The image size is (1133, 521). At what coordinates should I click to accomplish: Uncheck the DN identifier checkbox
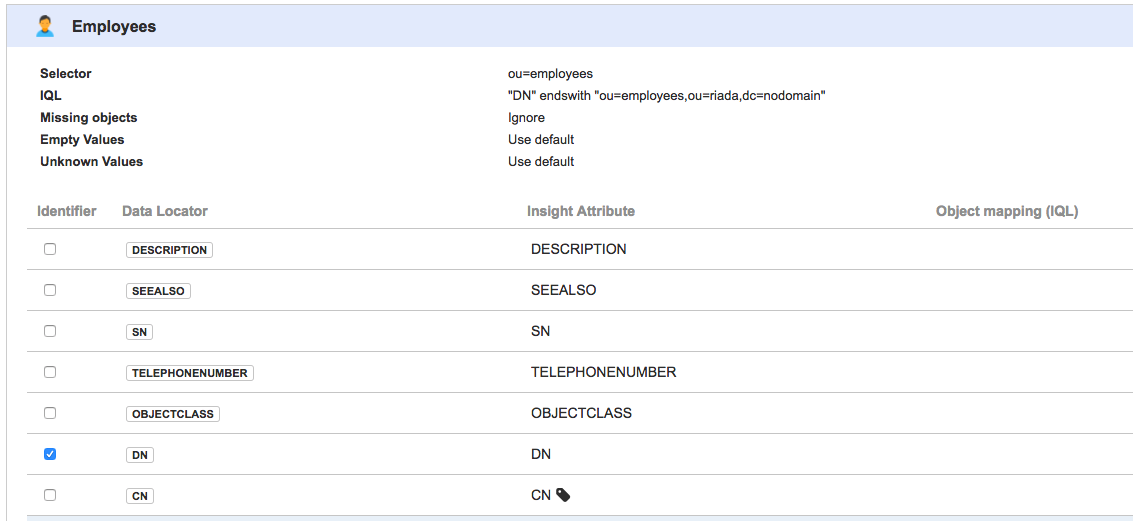pos(50,454)
